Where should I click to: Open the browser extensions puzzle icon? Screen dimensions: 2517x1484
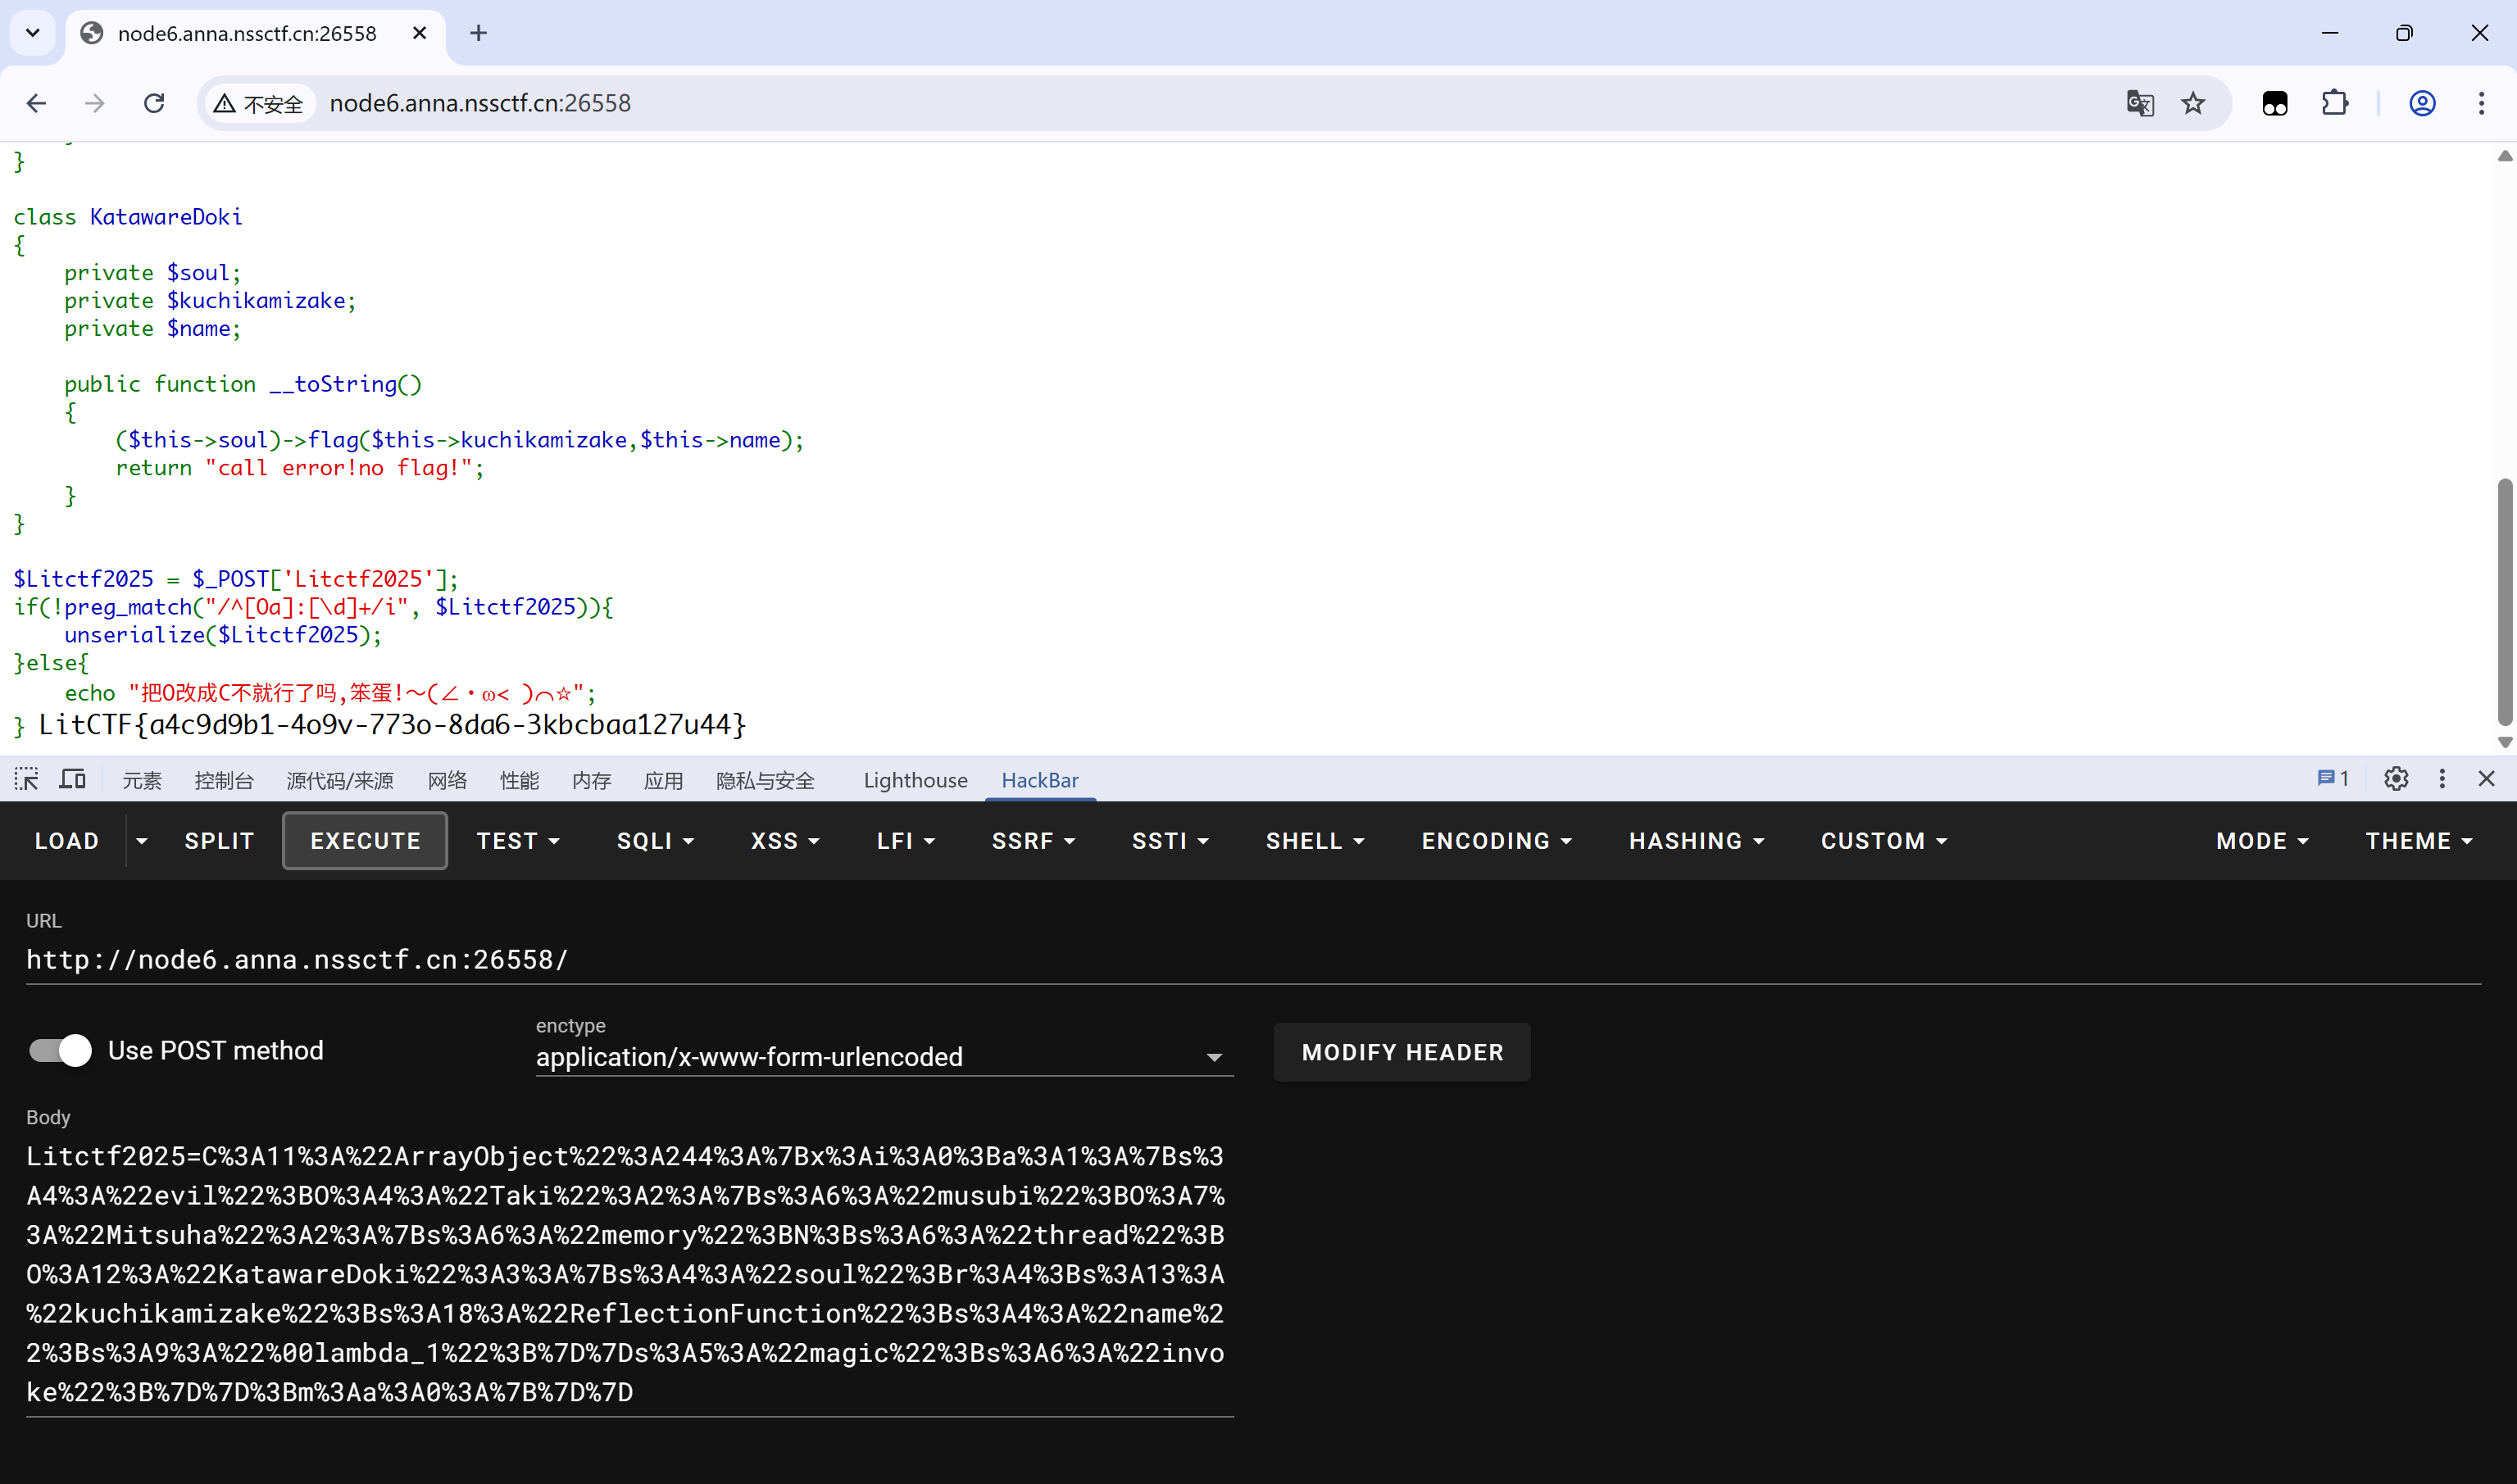[x=2334, y=103]
